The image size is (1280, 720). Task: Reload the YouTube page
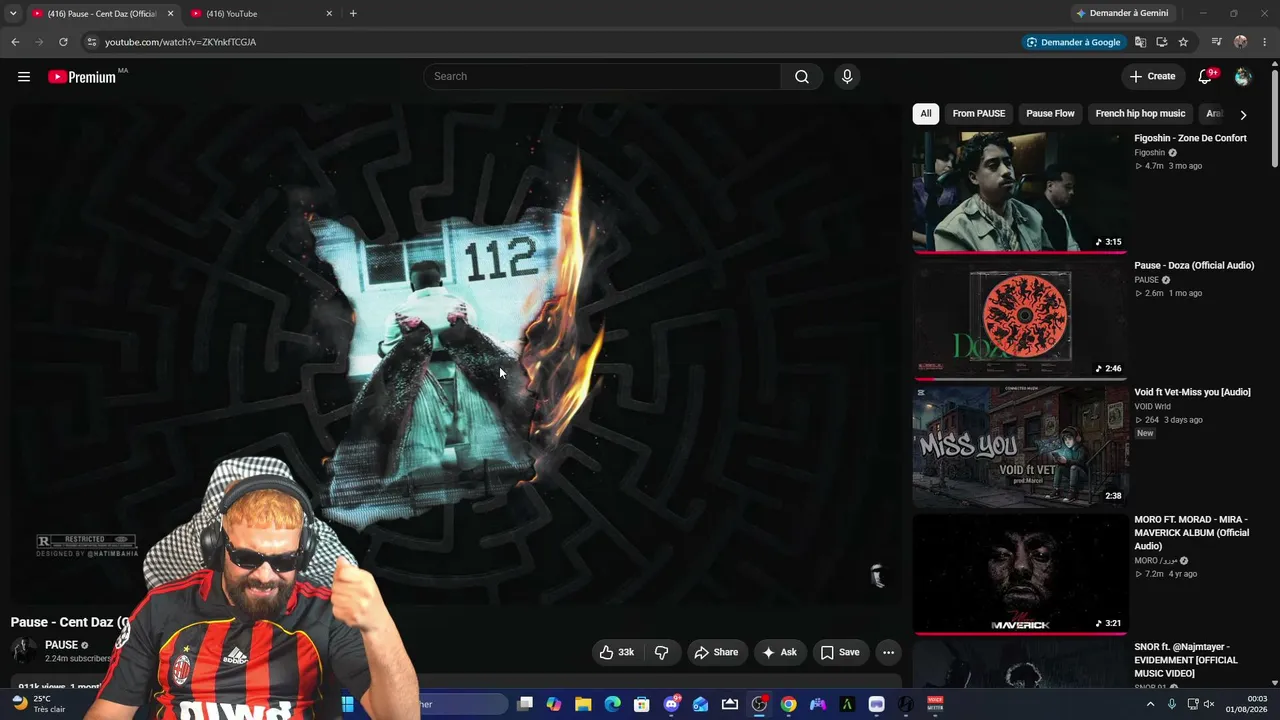(63, 42)
